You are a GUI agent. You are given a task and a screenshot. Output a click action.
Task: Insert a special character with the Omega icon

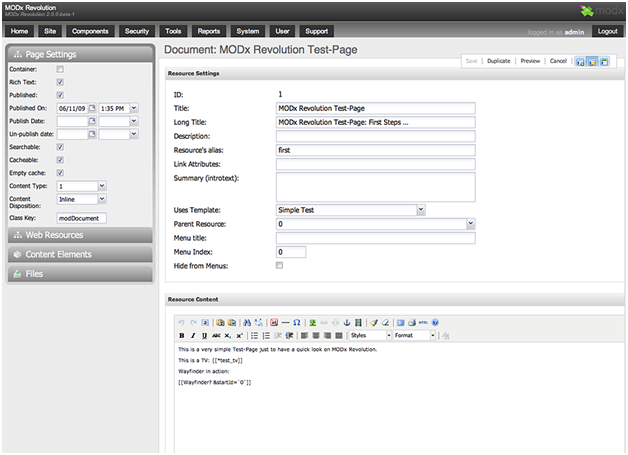(x=298, y=323)
